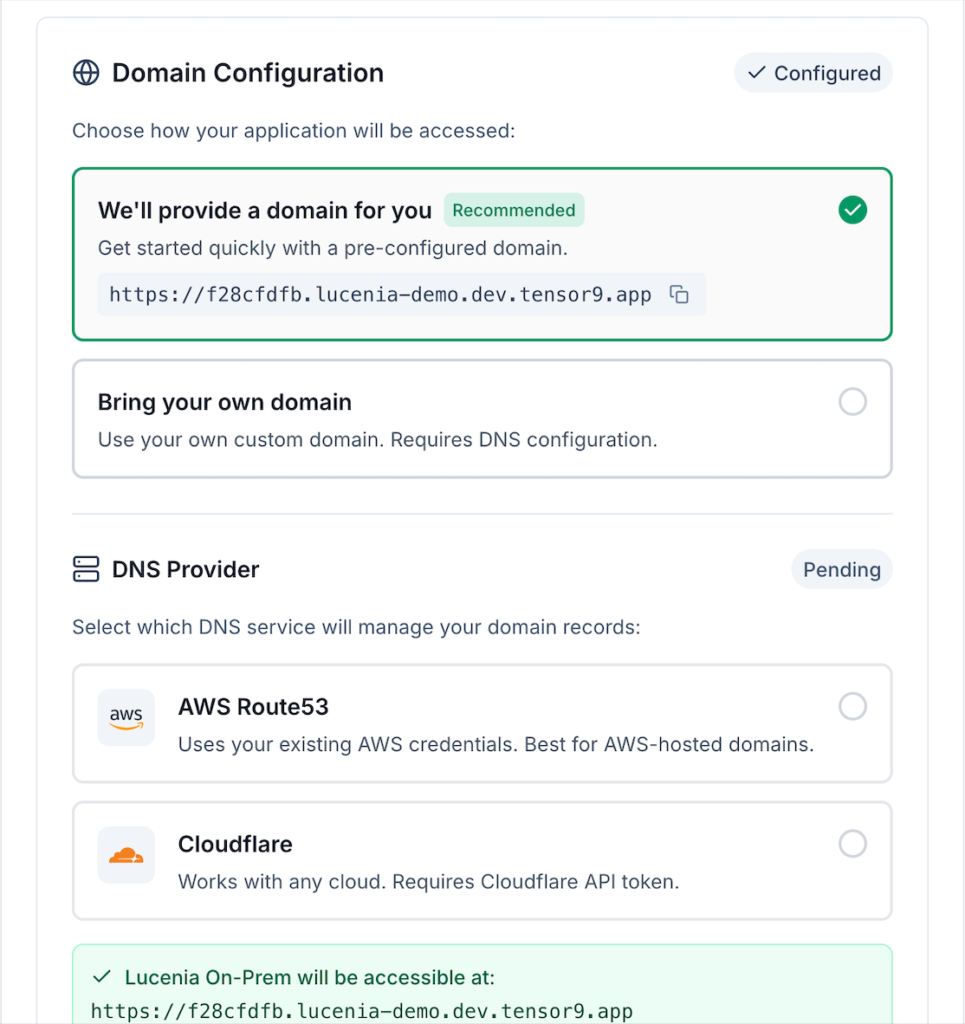Screen dimensions: 965x1024
Task: Click the Recommended badge
Action: pyautogui.click(x=514, y=210)
